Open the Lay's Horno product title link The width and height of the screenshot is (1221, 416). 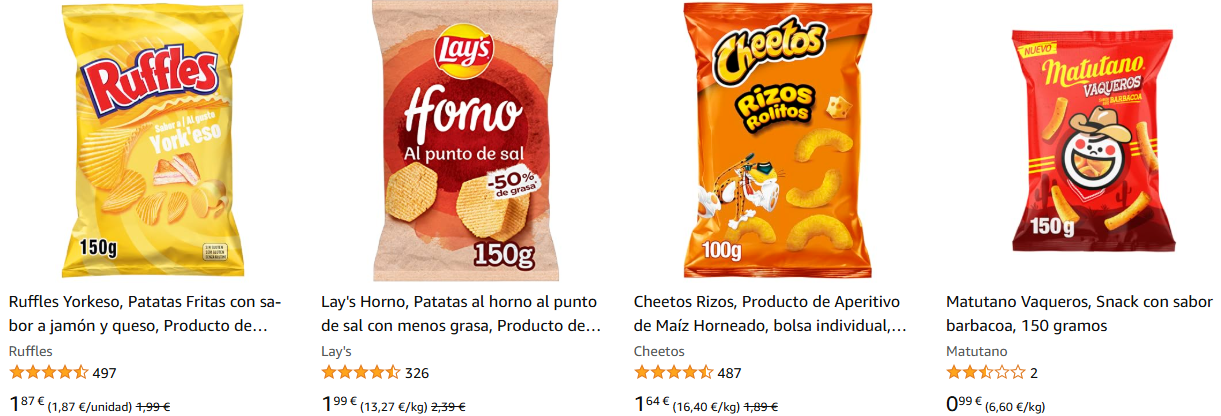pos(461,313)
